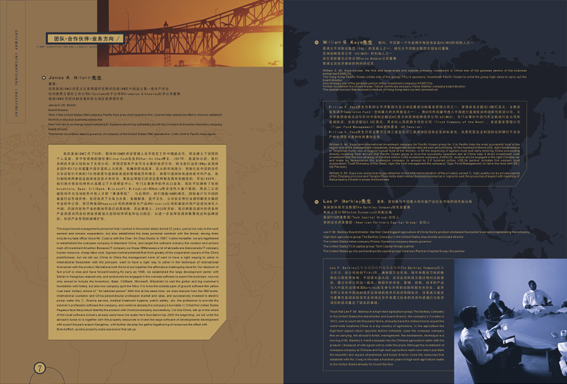Click the circled page number 7

click(40, 368)
